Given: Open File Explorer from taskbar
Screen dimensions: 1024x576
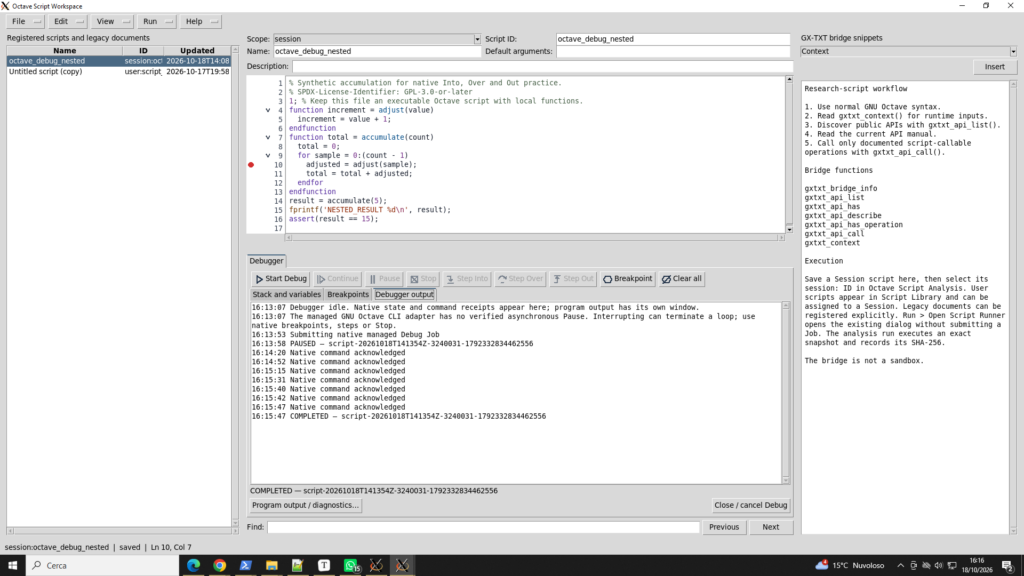Looking at the screenshot, I should (x=272, y=566).
